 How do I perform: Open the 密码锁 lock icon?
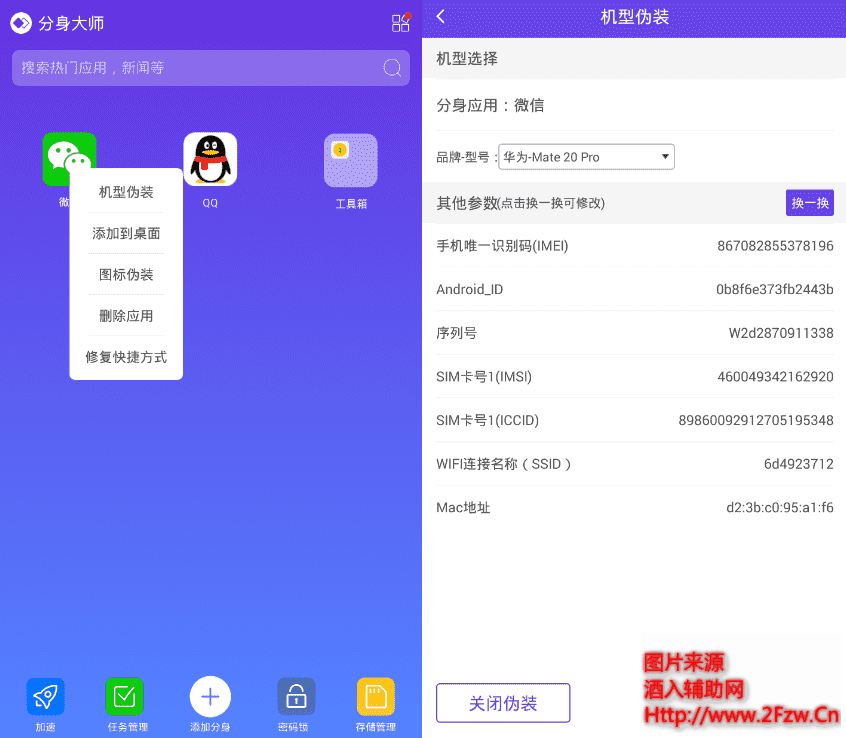coord(296,696)
